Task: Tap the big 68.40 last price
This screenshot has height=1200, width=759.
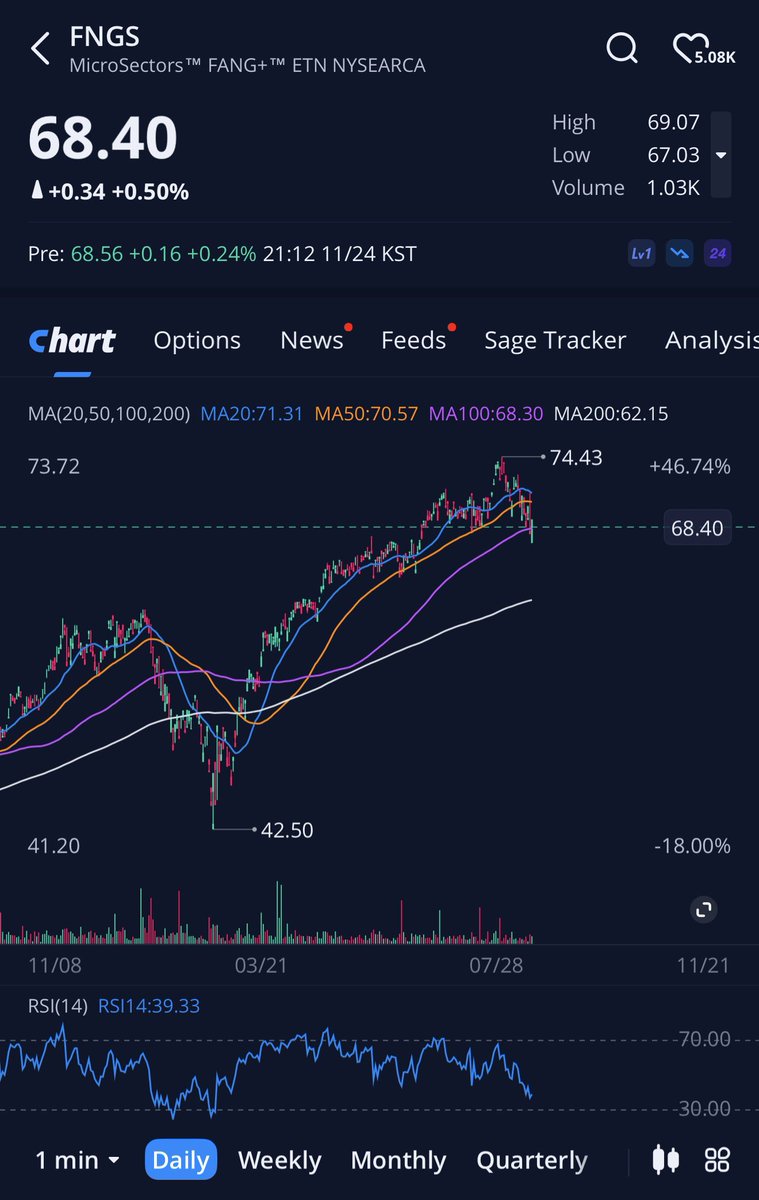Action: click(103, 138)
